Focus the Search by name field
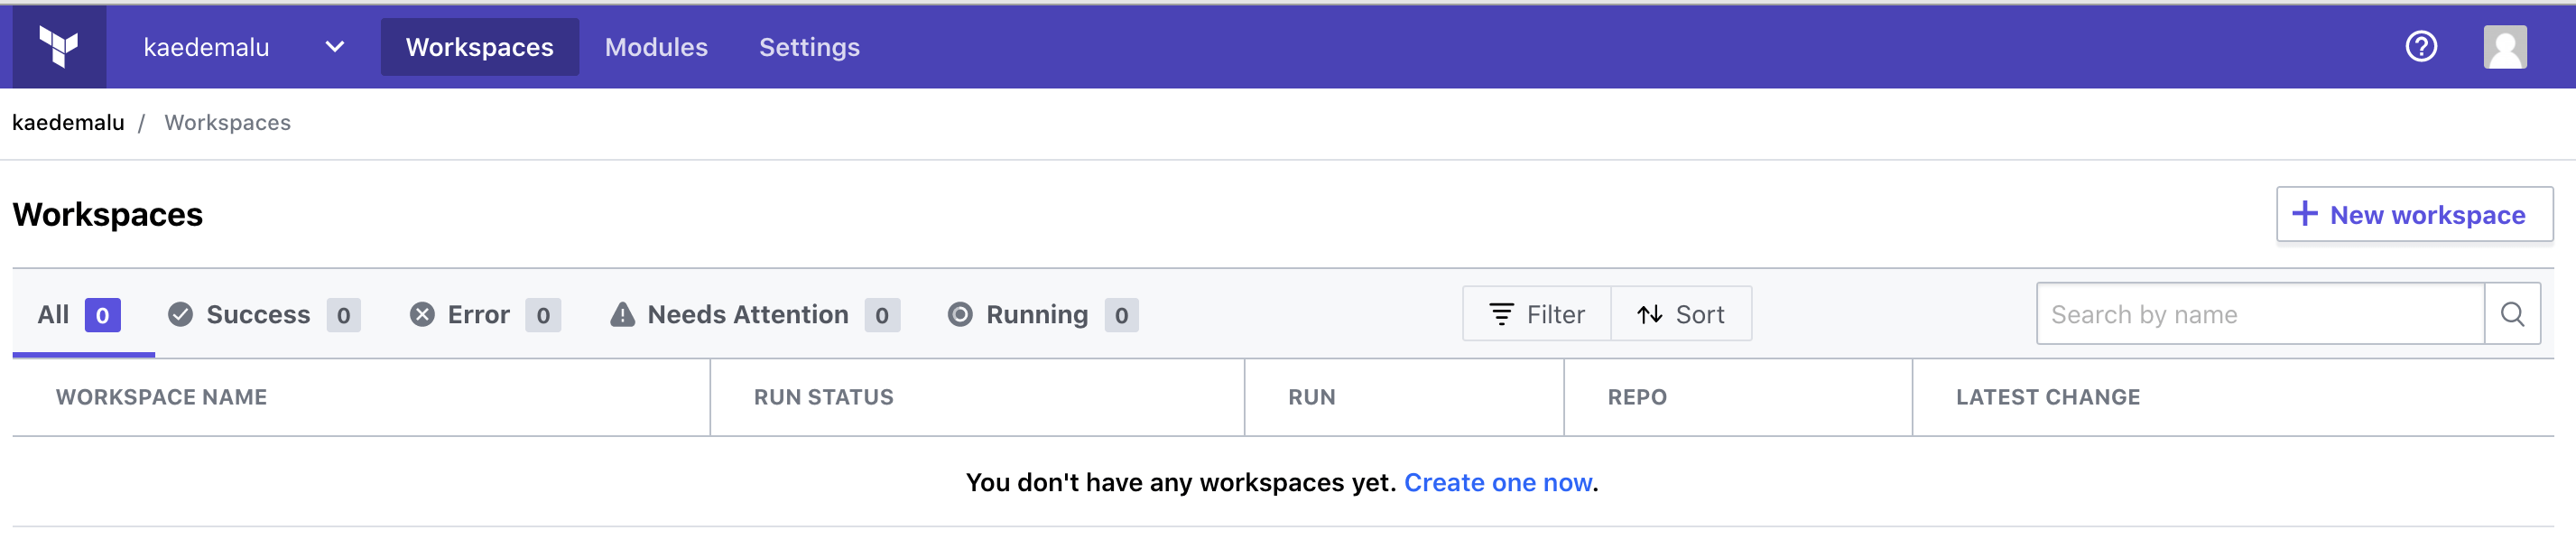This screenshot has width=2576, height=549. point(2260,314)
